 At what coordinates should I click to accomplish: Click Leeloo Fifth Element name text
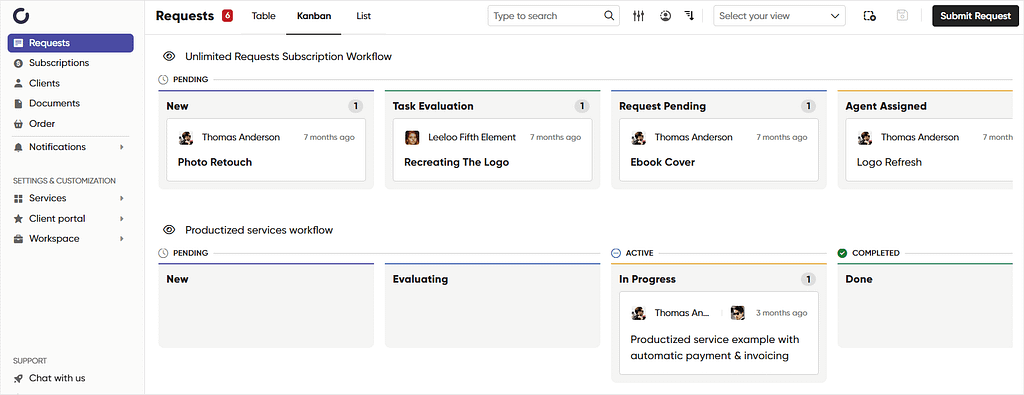click(x=472, y=137)
